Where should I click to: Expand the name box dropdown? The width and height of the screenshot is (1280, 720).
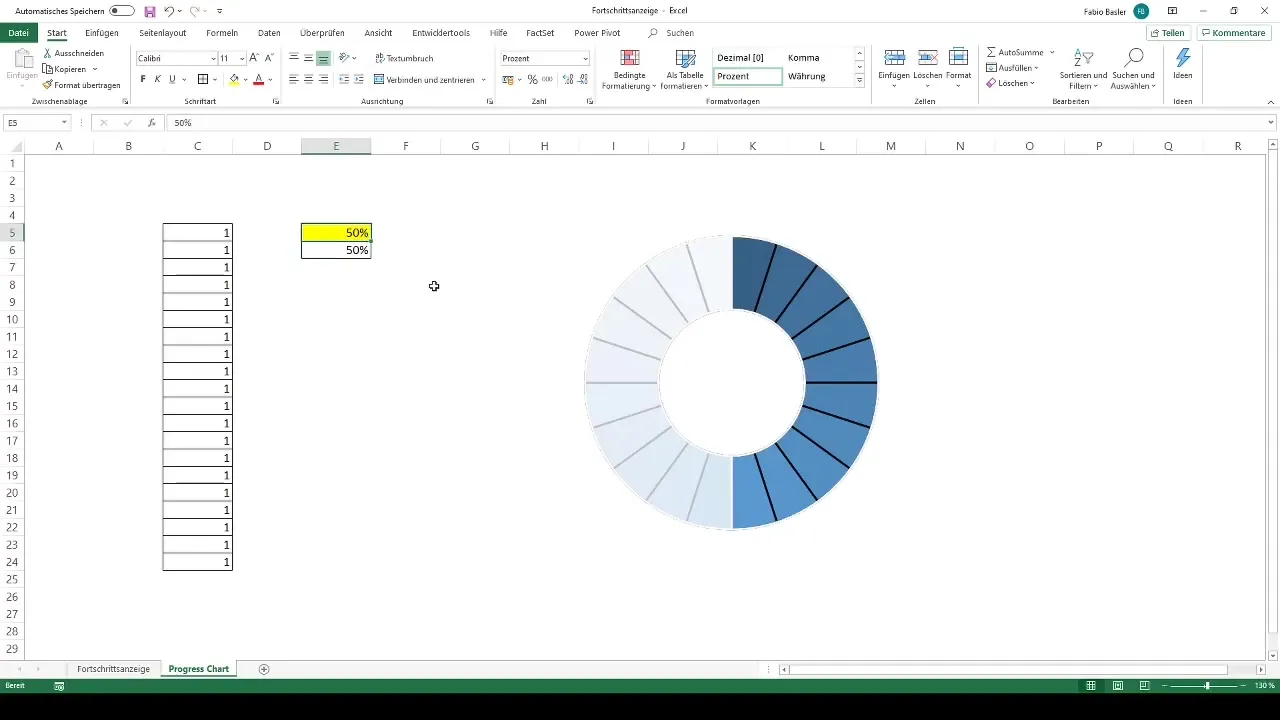pyautogui.click(x=64, y=122)
